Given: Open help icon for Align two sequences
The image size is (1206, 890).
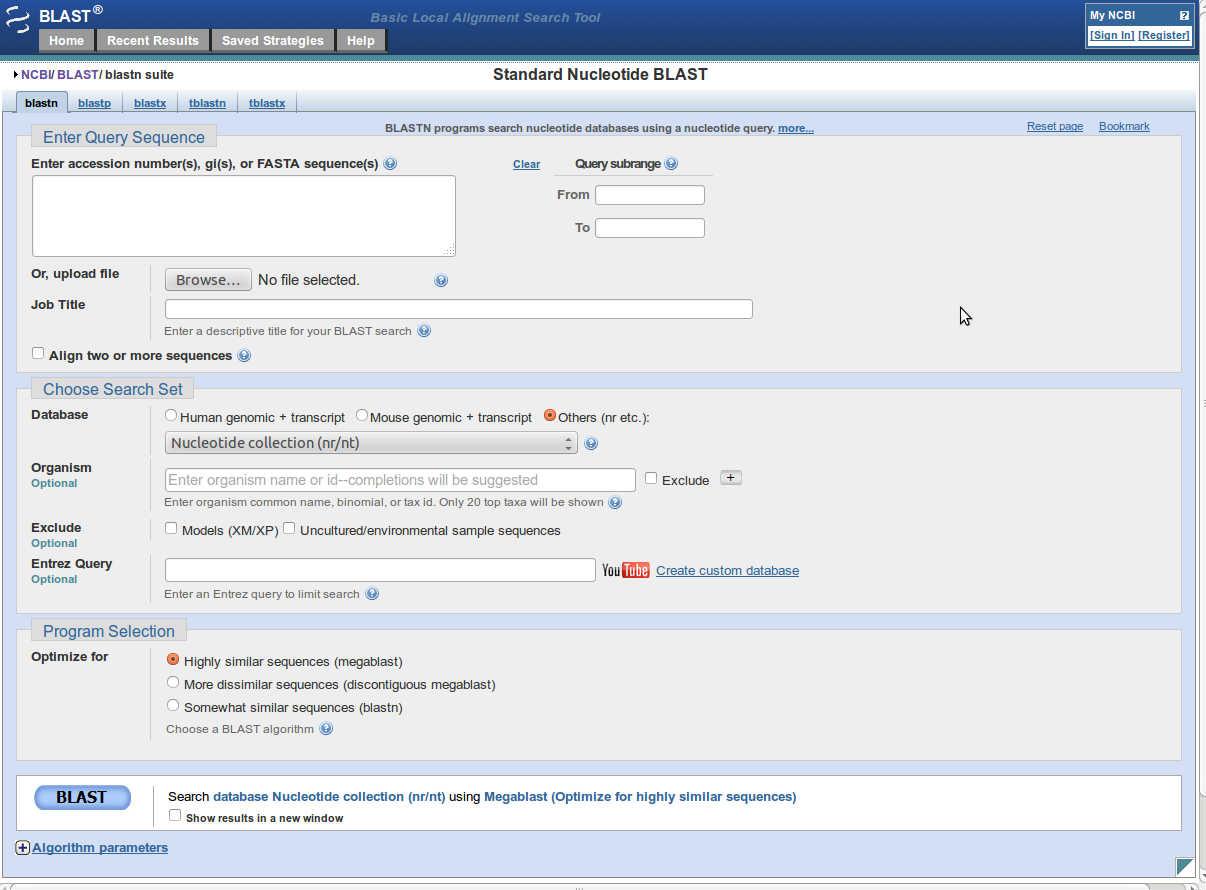Looking at the screenshot, I should point(244,356).
